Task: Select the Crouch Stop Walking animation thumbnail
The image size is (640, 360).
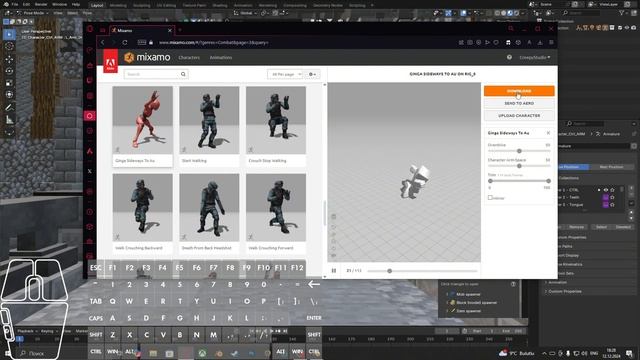Action: (x=276, y=120)
